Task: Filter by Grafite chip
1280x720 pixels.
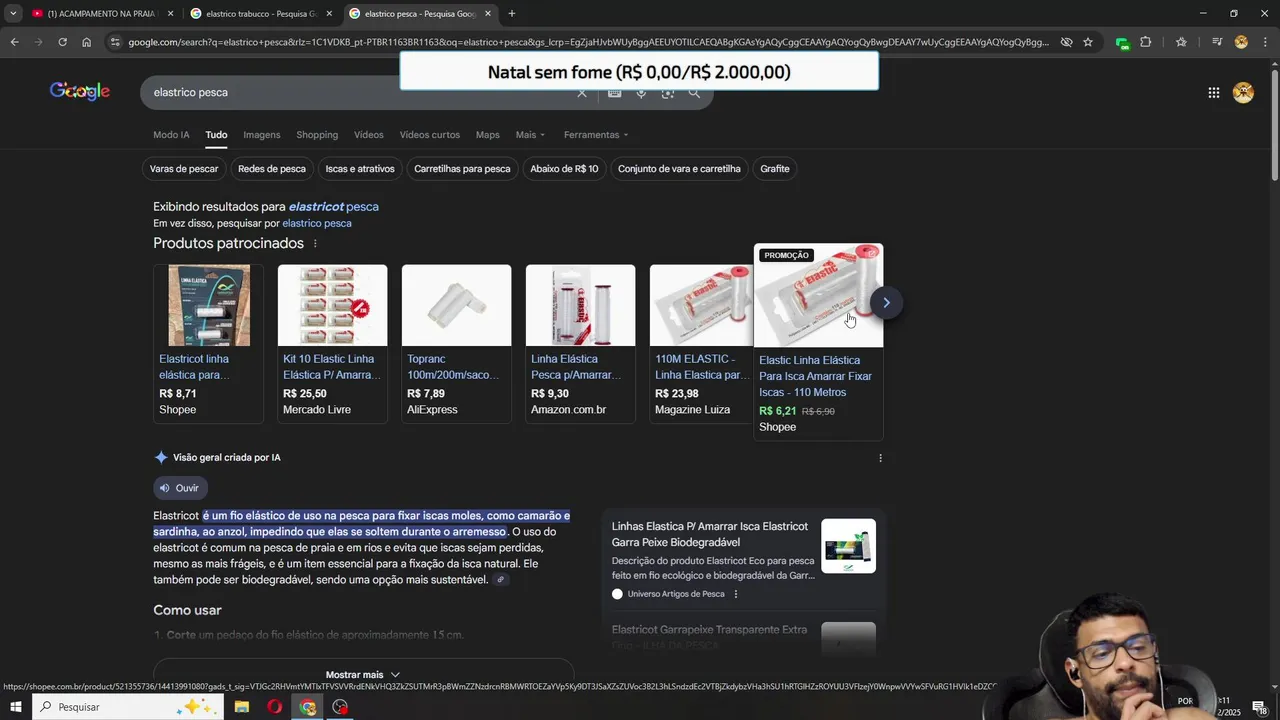Action: [x=775, y=169]
